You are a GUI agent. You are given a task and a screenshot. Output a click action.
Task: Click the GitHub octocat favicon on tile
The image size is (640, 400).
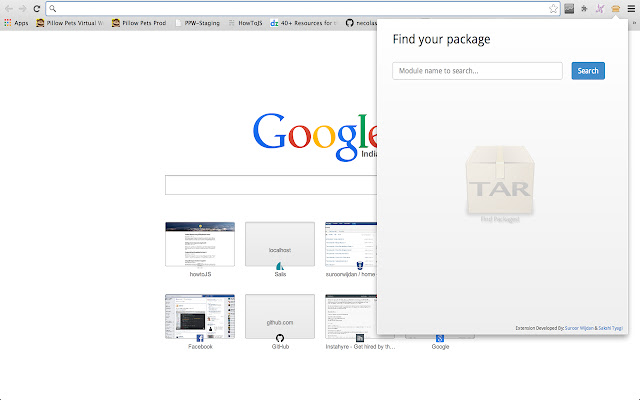coord(280,338)
